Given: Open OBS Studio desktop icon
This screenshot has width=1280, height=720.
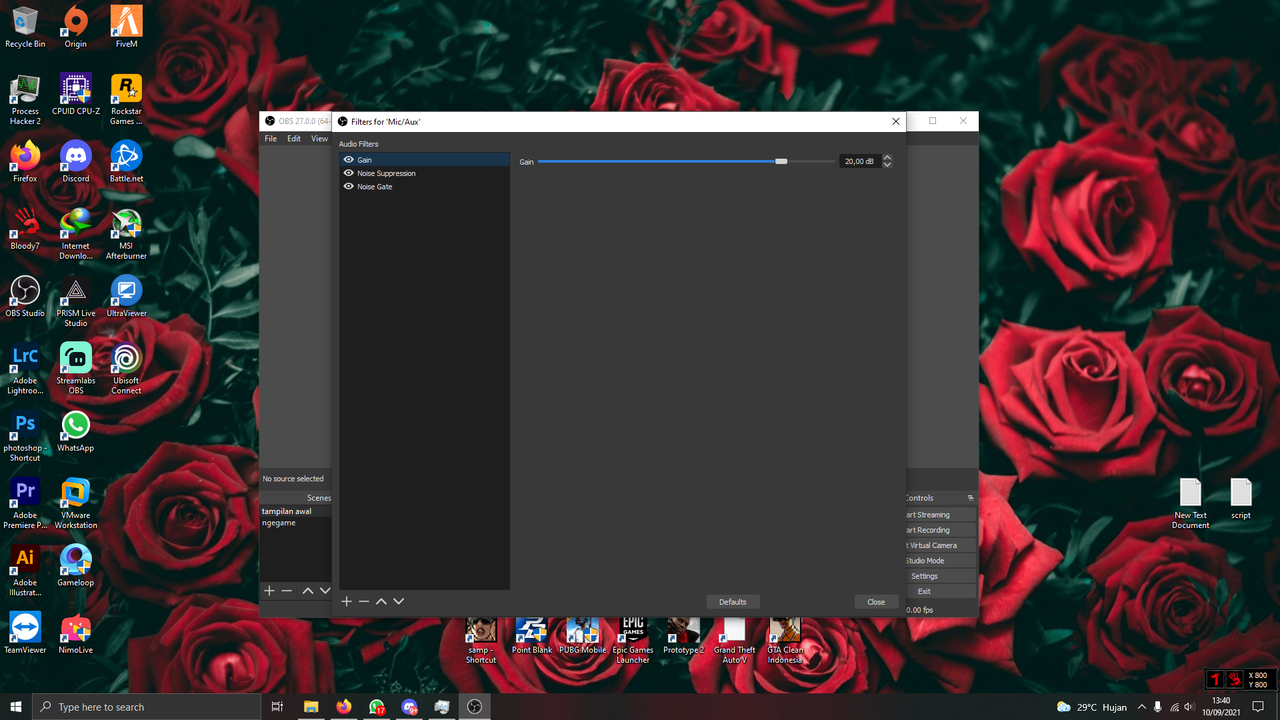Looking at the screenshot, I should 25,296.
